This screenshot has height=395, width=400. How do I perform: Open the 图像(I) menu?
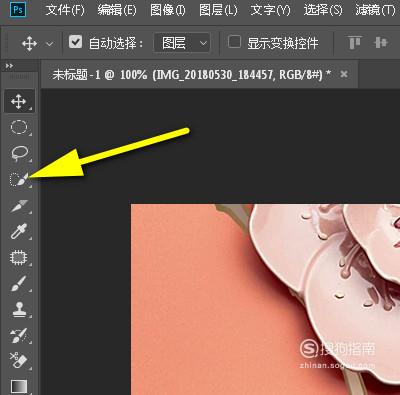pos(168,10)
